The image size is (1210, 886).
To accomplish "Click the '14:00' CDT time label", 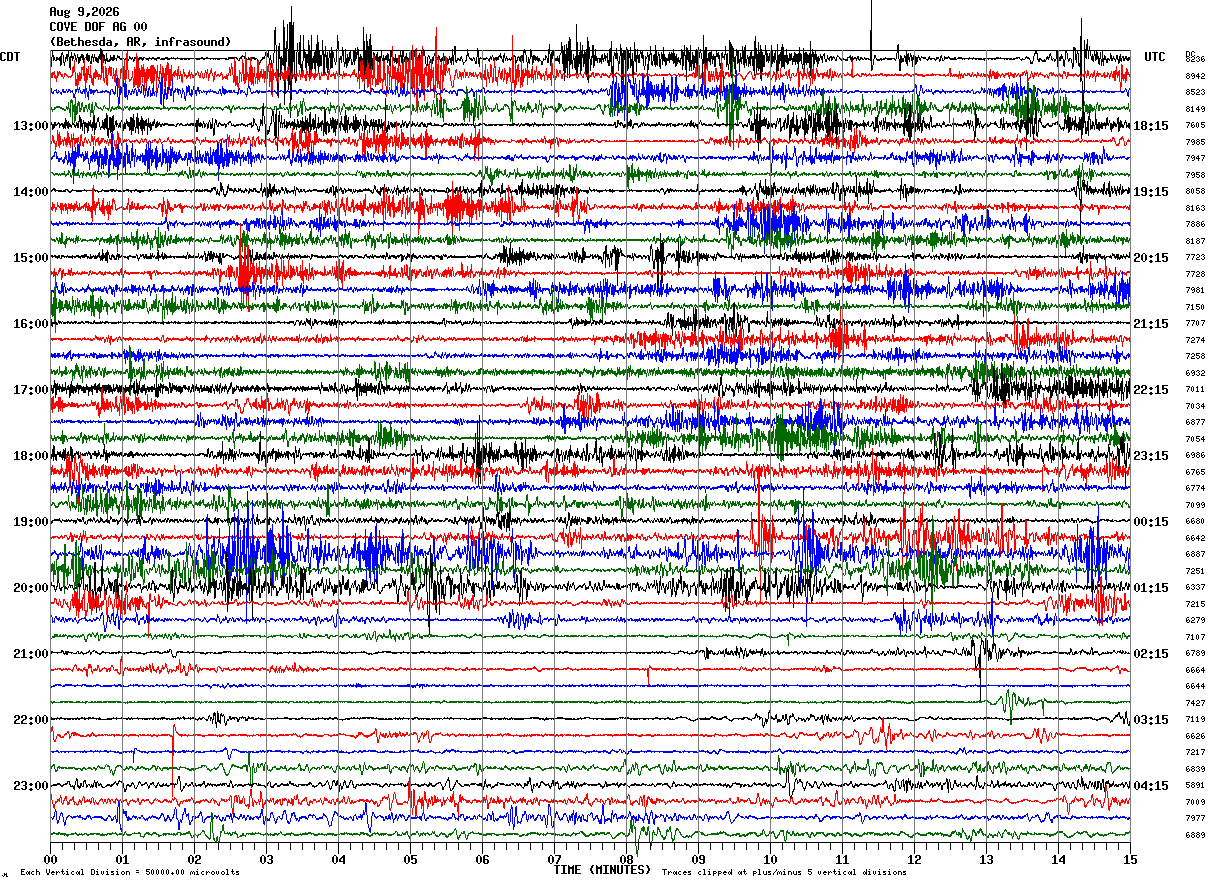I will point(30,192).
